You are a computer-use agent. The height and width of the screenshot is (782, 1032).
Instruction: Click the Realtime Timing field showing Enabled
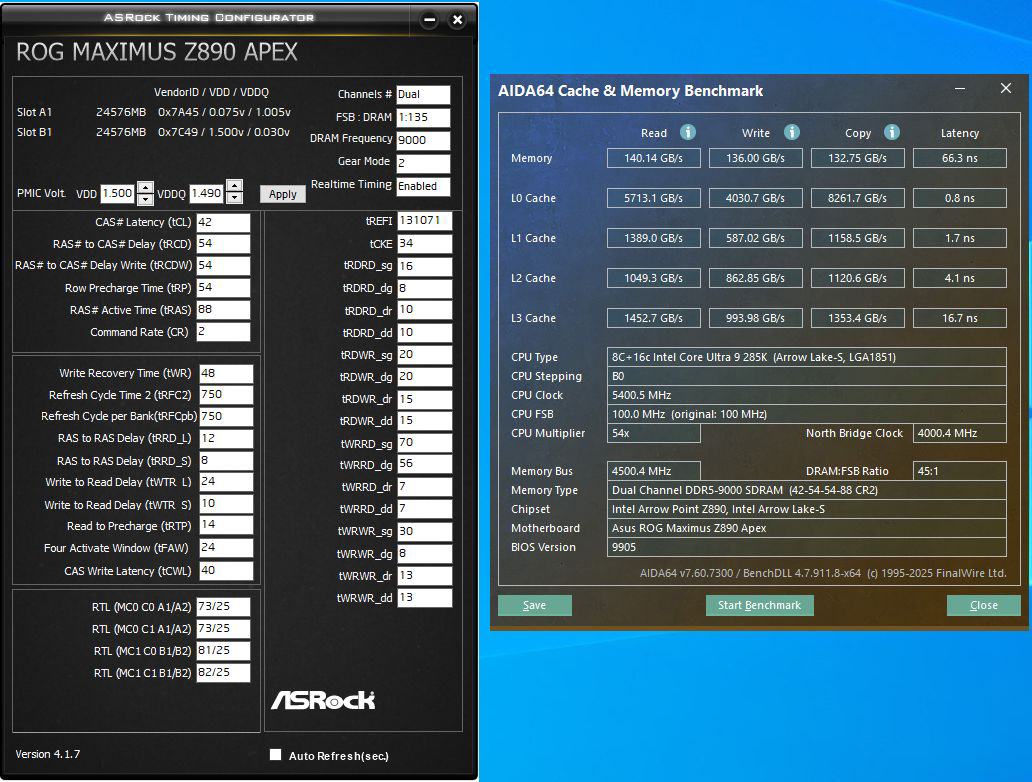[x=423, y=186]
